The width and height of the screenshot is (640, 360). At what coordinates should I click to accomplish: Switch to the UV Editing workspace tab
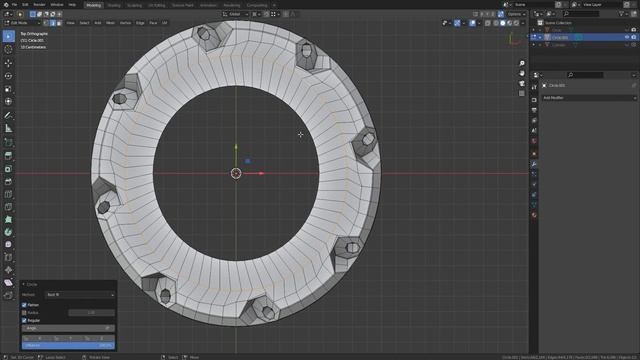pos(157,5)
